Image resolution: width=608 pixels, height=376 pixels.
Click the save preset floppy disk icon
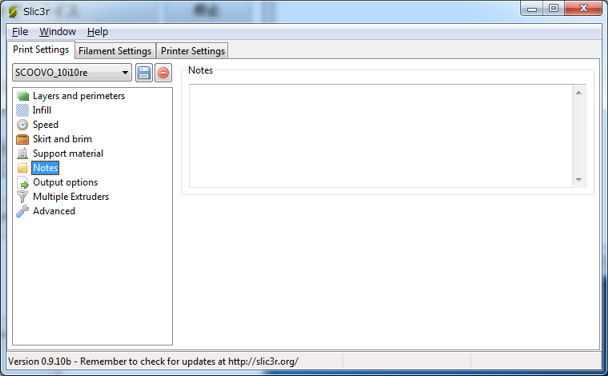pos(144,73)
